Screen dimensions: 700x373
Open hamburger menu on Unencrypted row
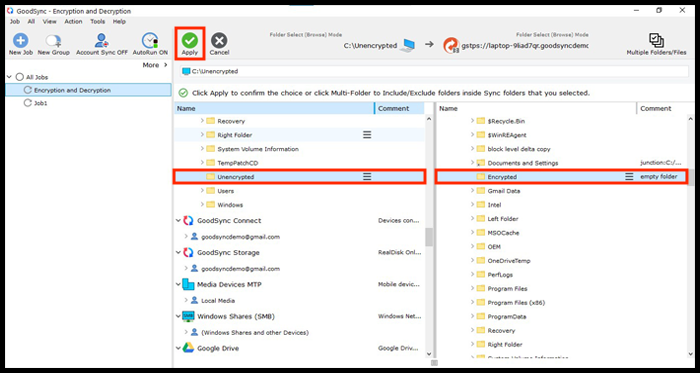(367, 177)
